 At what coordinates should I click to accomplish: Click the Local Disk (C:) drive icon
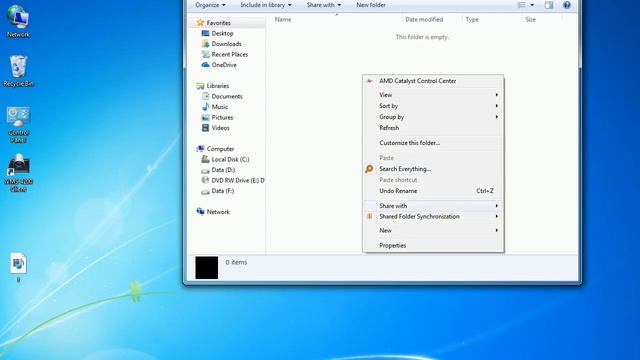pyautogui.click(x=205, y=159)
